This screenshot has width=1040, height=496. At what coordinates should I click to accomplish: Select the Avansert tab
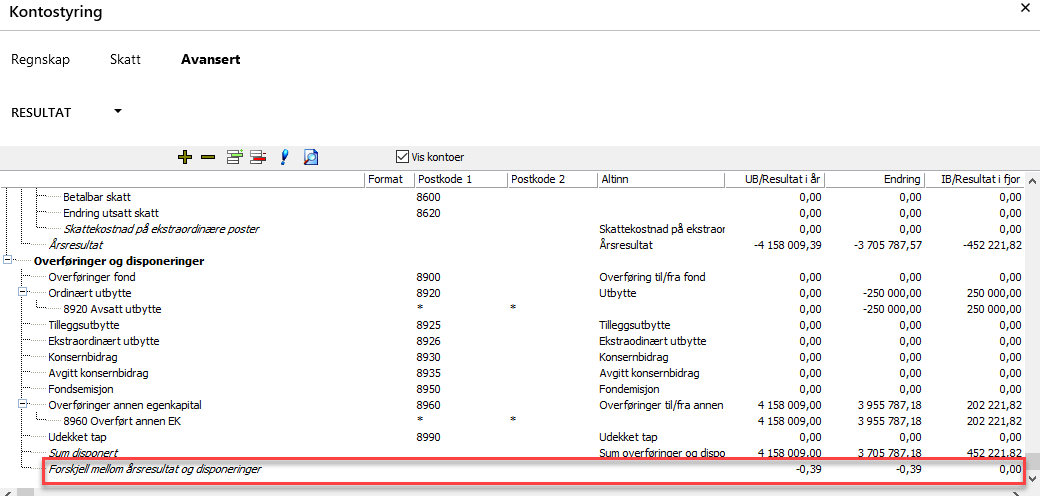211,60
